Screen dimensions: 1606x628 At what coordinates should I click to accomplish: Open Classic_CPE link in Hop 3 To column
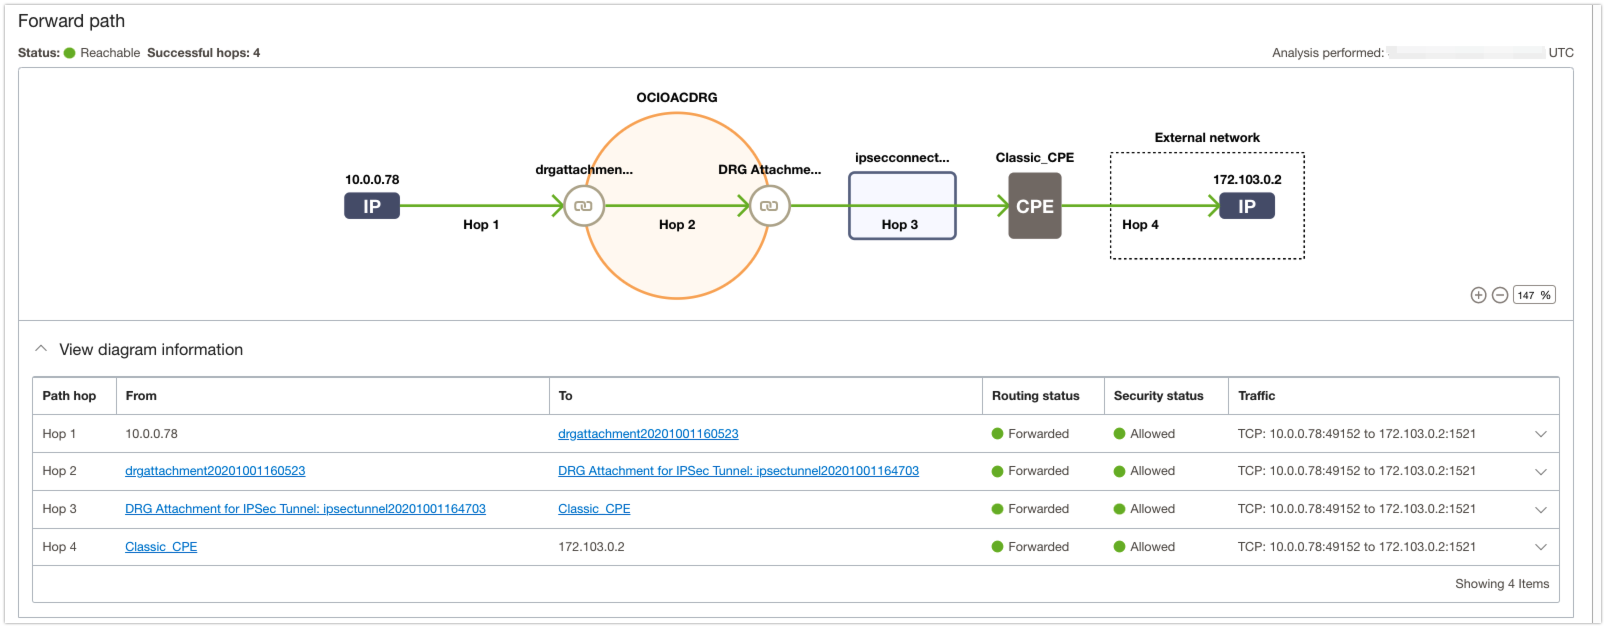coord(594,509)
